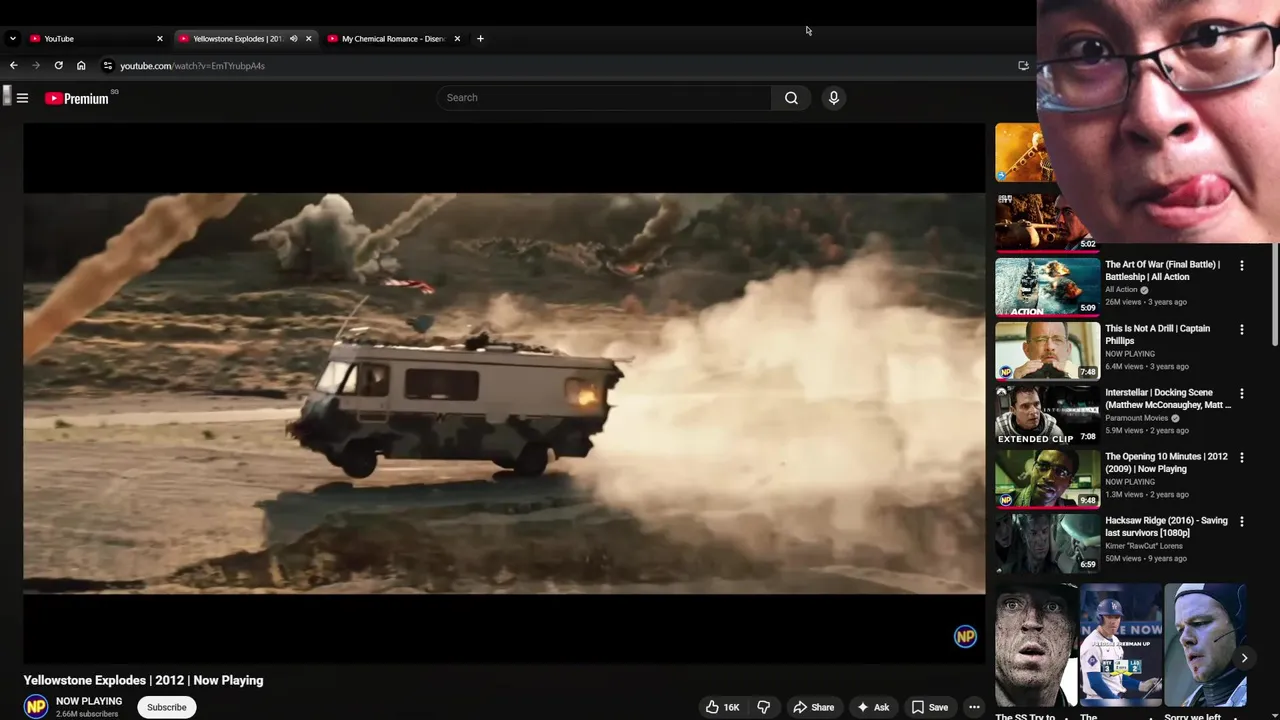
Task: Open The SS Try to short thumbnail
Action: (x=1036, y=646)
